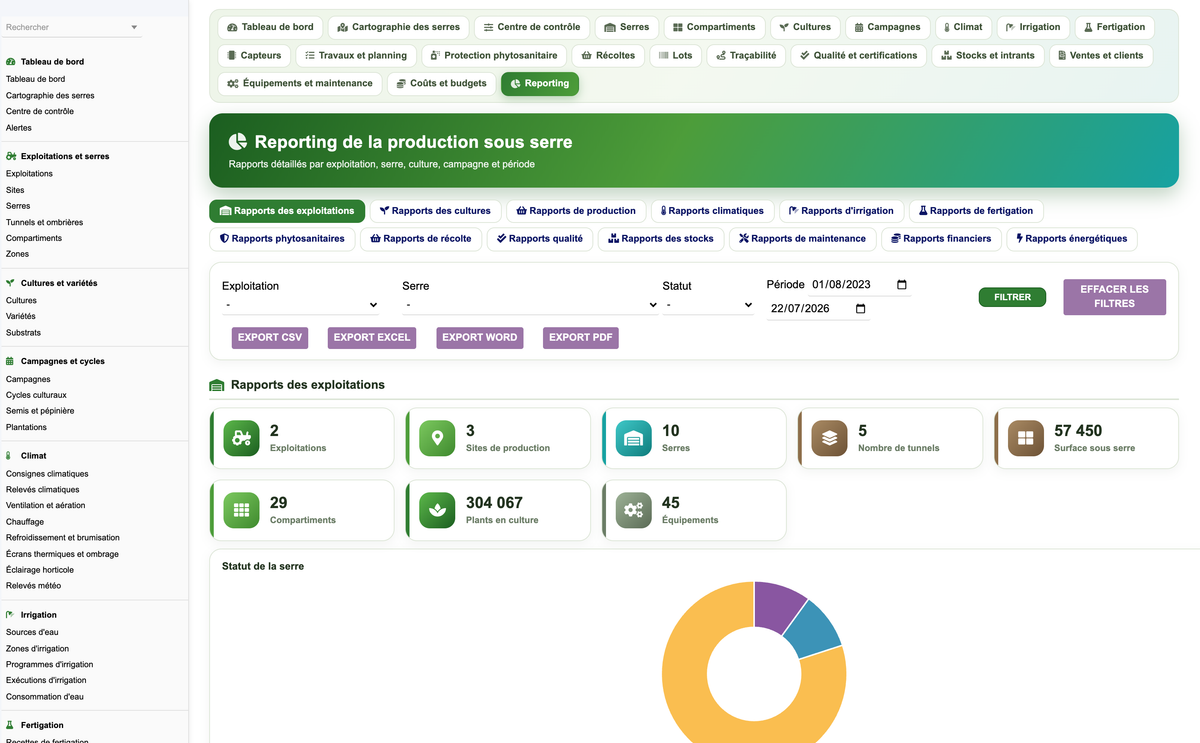Click the grid icon on Surface sous serre card
The height and width of the screenshot is (743, 1200).
(1025, 438)
